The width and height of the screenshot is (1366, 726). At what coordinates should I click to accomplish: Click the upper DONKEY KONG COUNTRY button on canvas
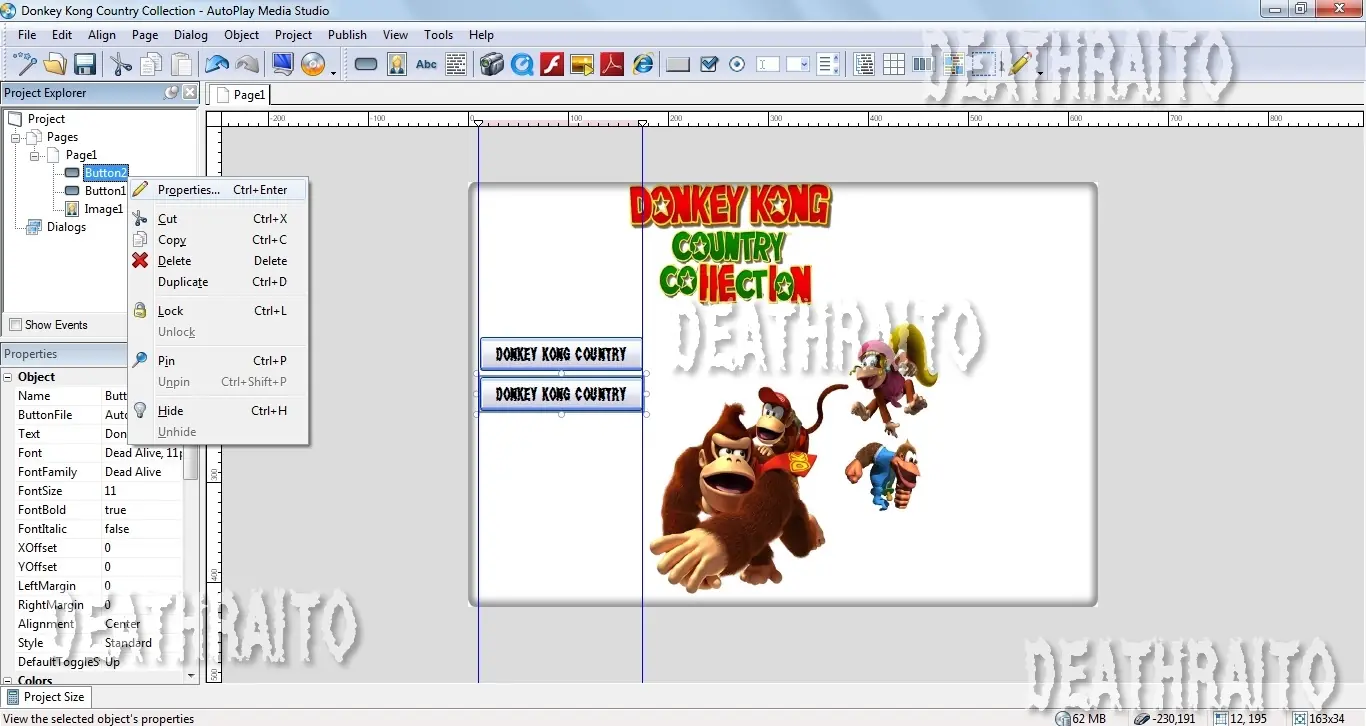point(561,354)
